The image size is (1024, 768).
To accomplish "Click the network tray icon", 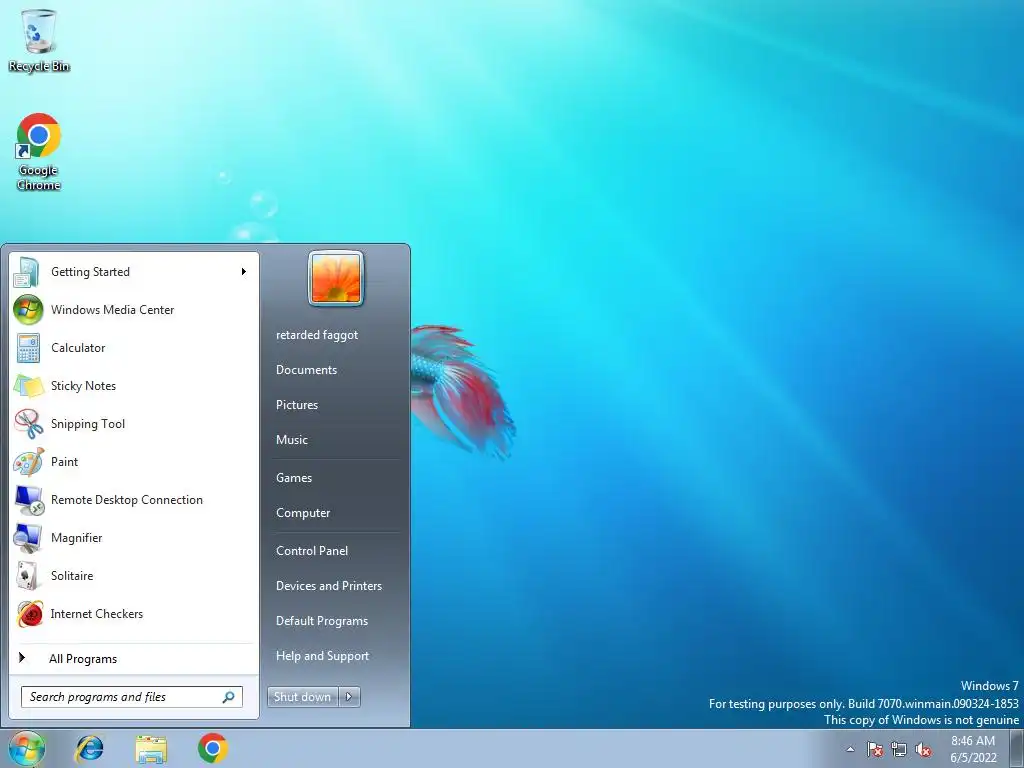I will [x=899, y=749].
